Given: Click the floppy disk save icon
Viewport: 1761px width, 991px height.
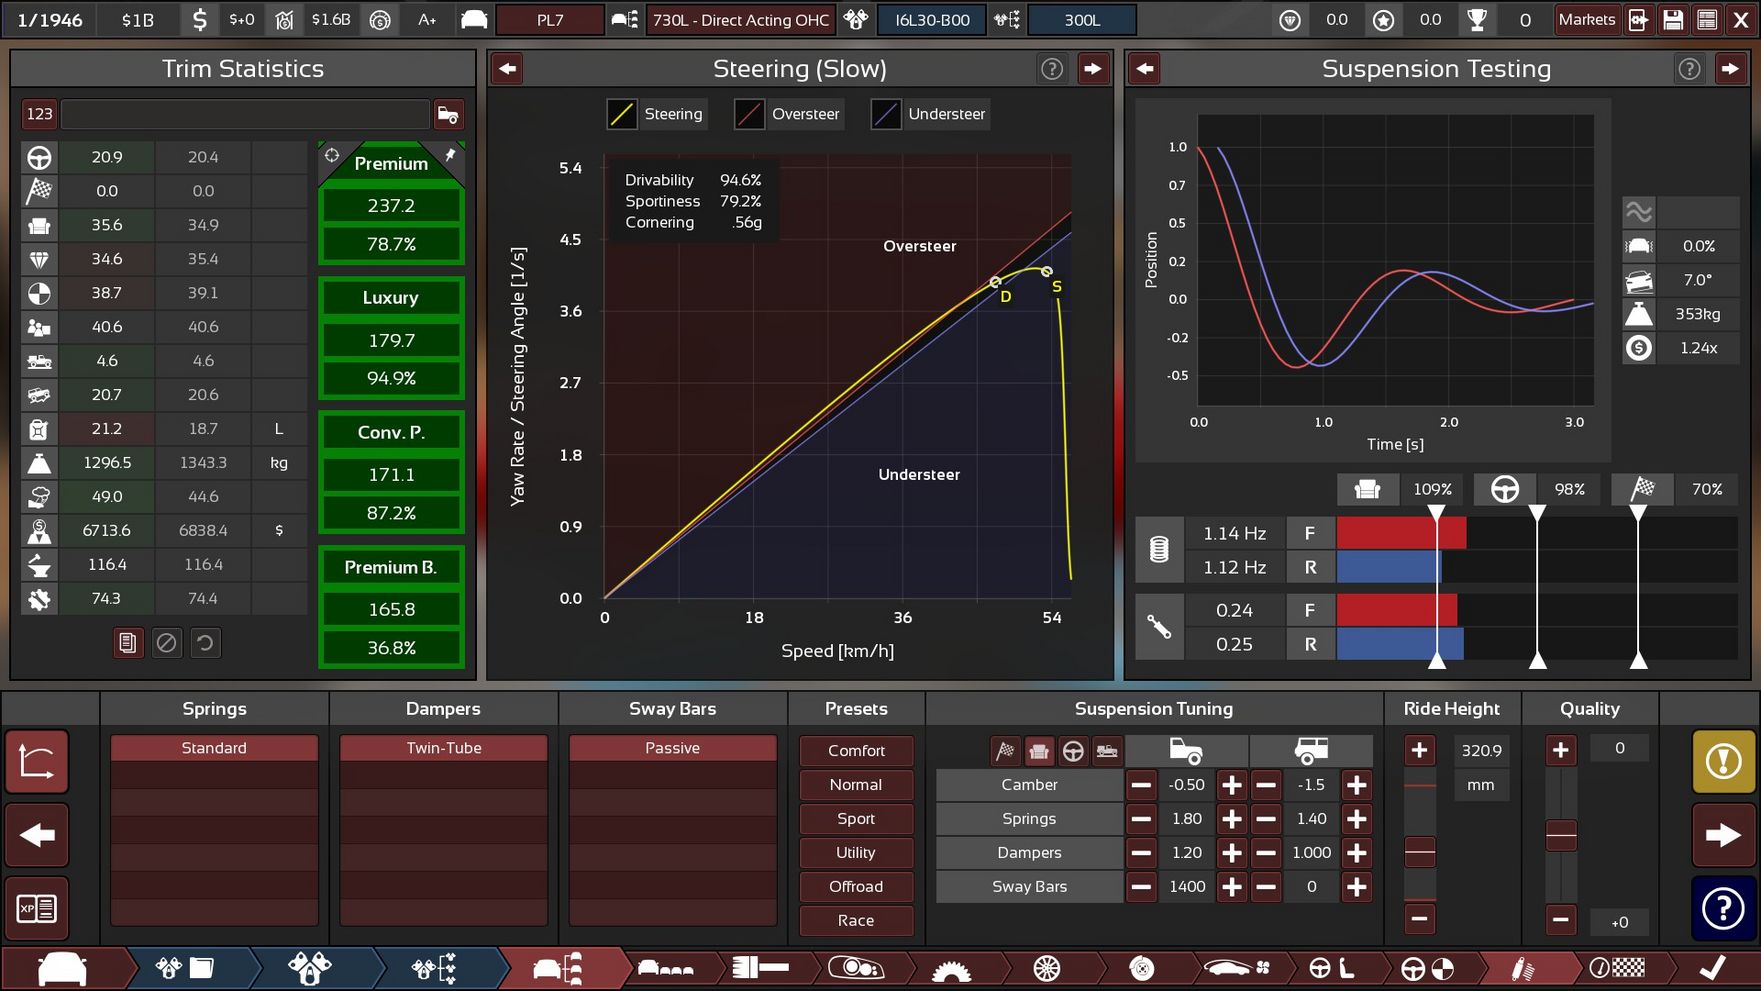Looking at the screenshot, I should click(1673, 20).
